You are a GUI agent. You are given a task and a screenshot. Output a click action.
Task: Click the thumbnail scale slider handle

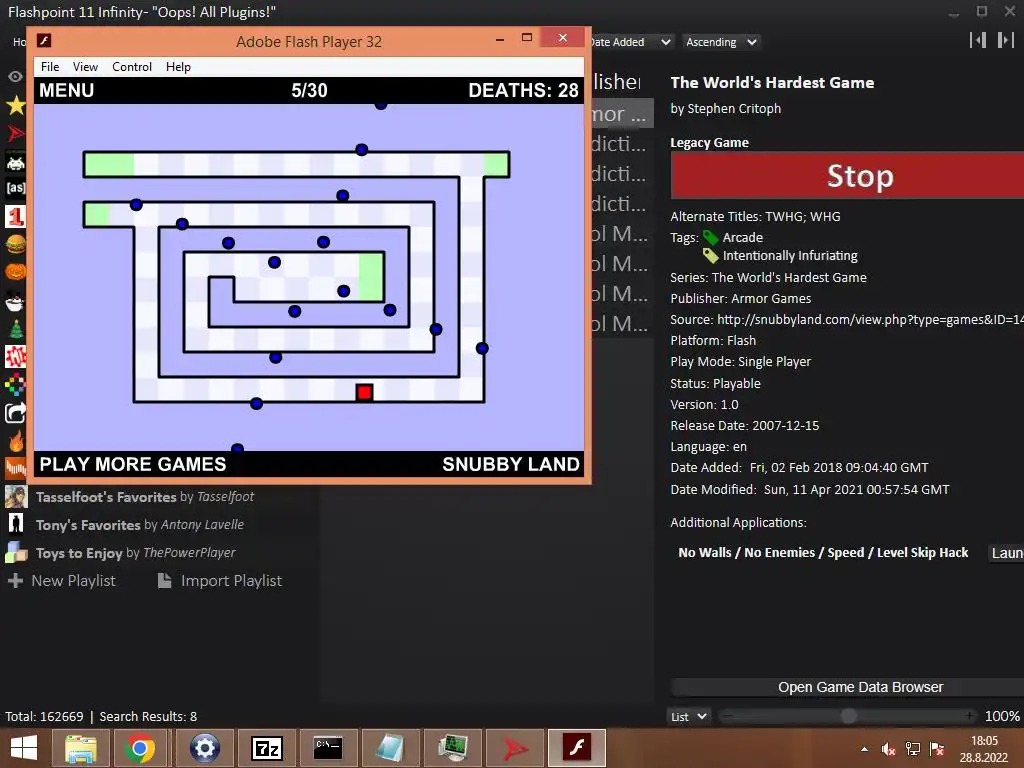848,716
